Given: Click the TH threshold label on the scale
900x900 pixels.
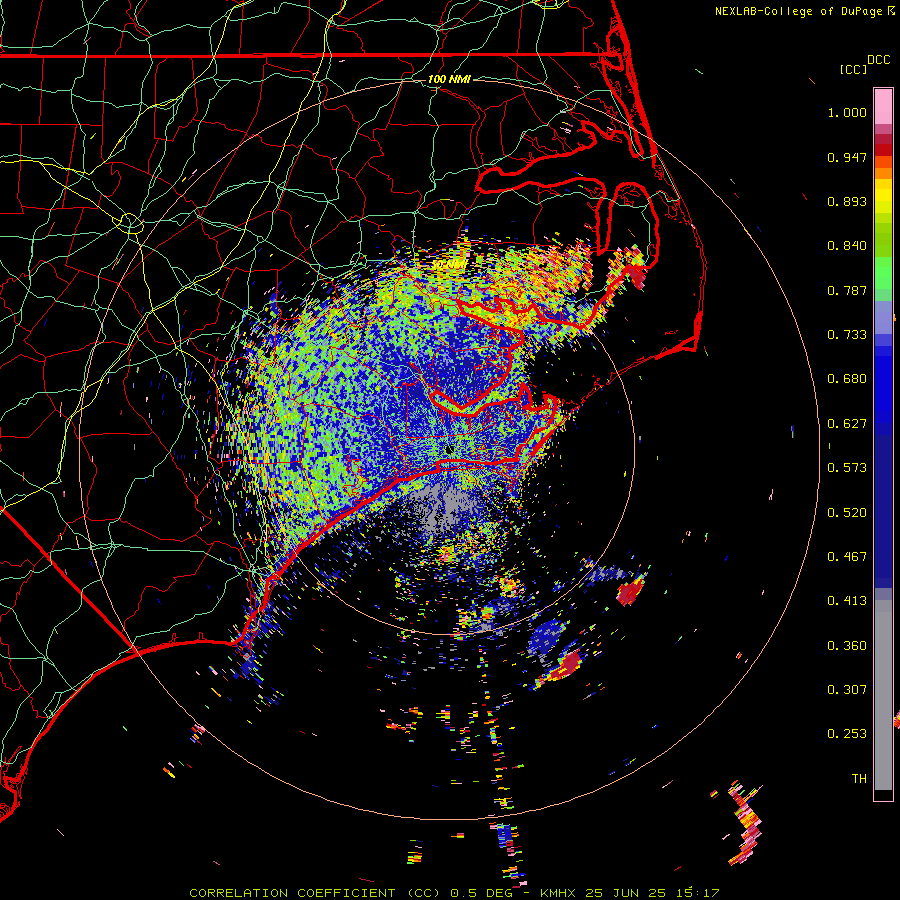Looking at the screenshot, I should [859, 779].
